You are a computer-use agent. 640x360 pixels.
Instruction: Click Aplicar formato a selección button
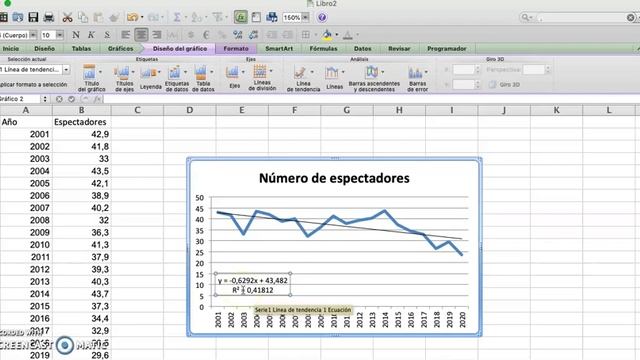[33, 84]
